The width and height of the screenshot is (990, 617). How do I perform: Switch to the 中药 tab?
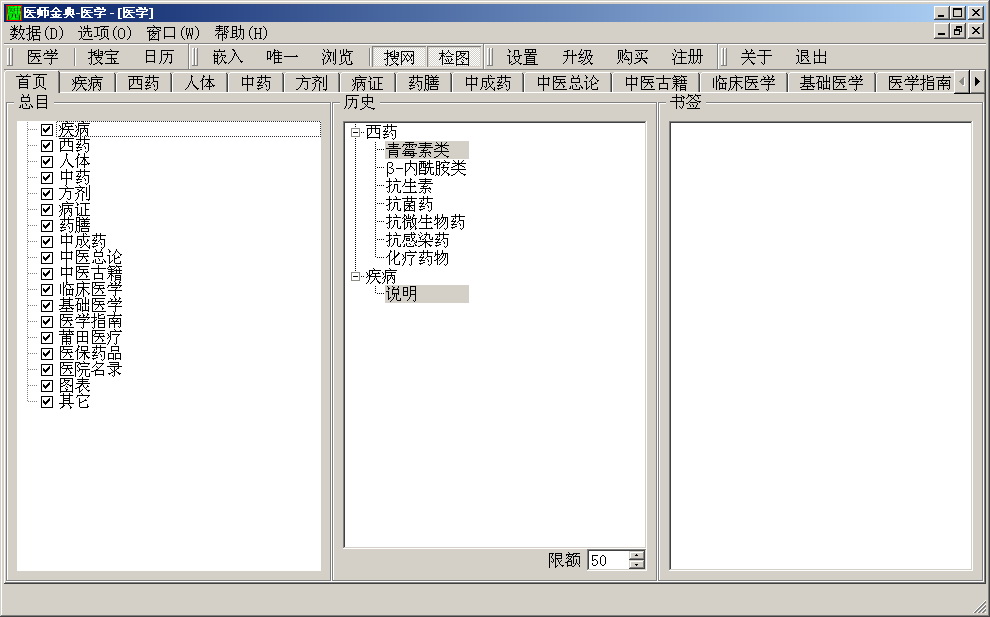(x=256, y=83)
